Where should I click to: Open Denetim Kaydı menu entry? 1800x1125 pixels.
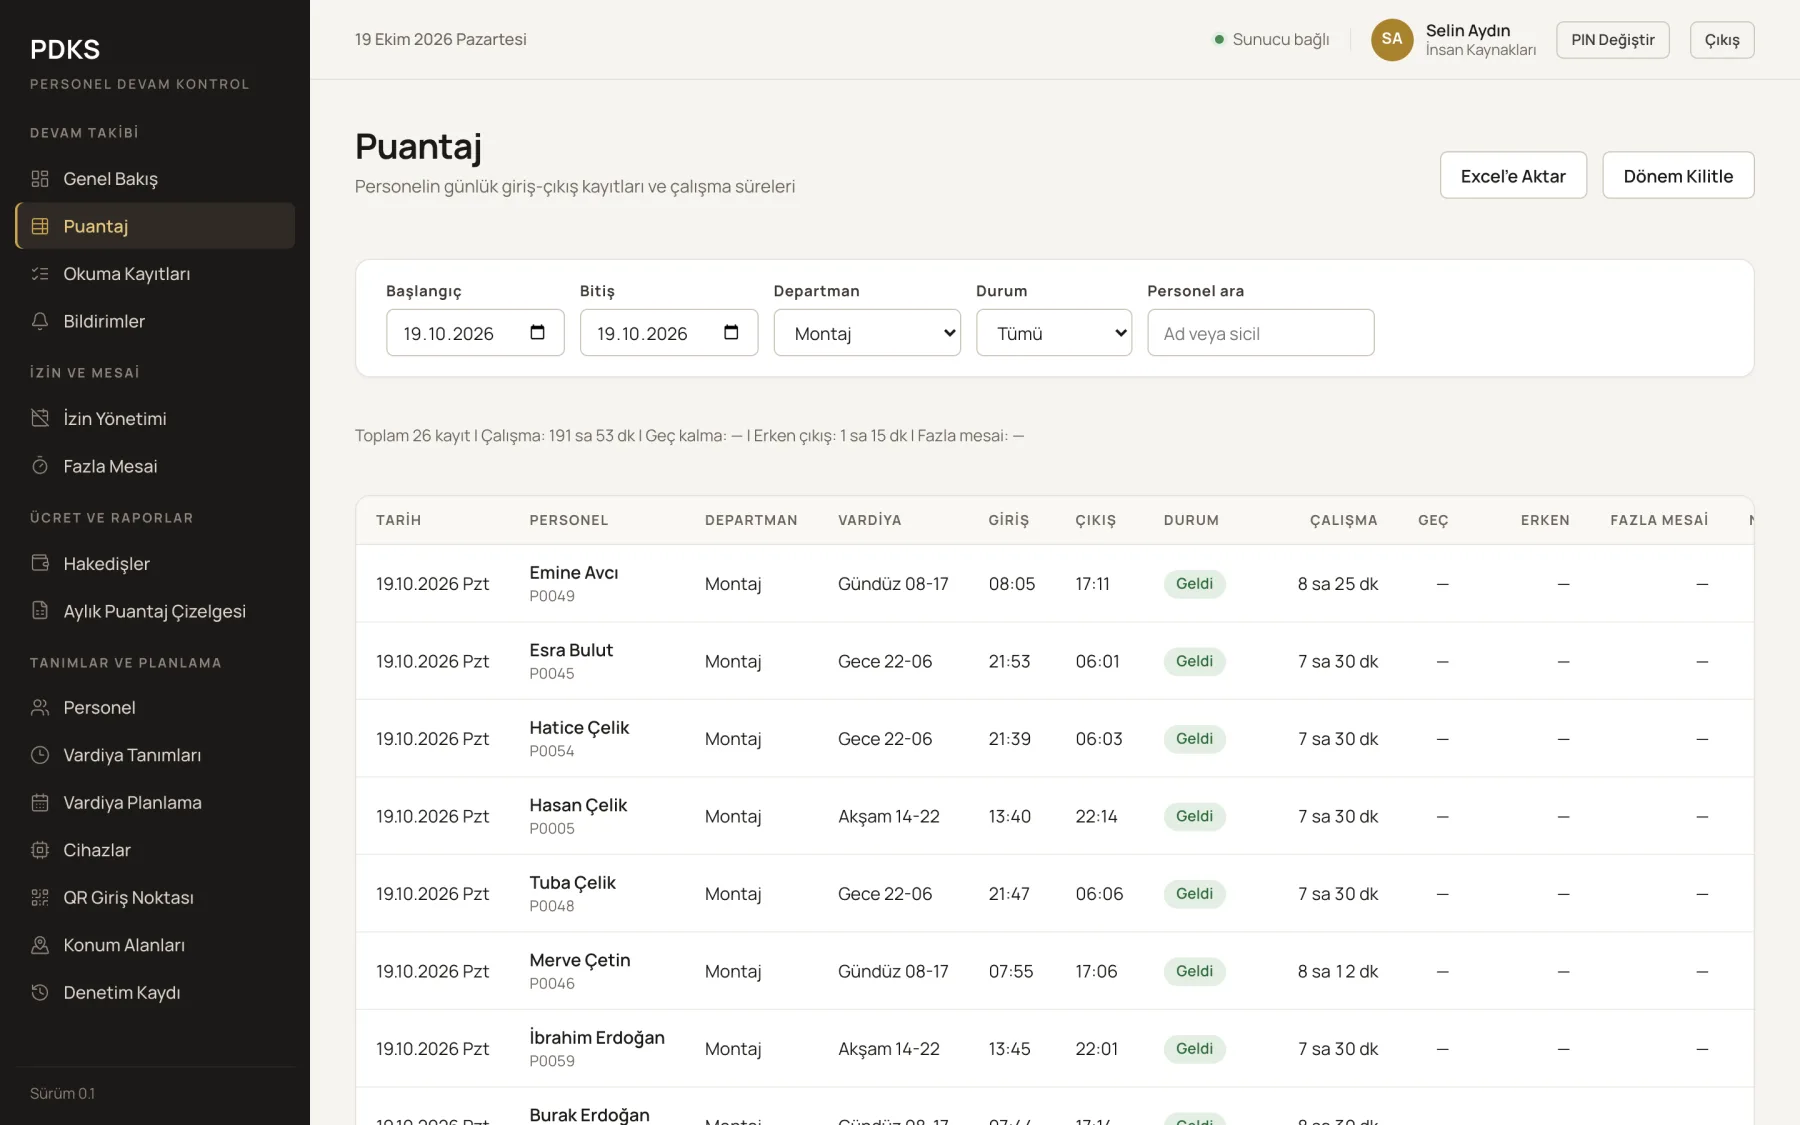[x=155, y=993]
